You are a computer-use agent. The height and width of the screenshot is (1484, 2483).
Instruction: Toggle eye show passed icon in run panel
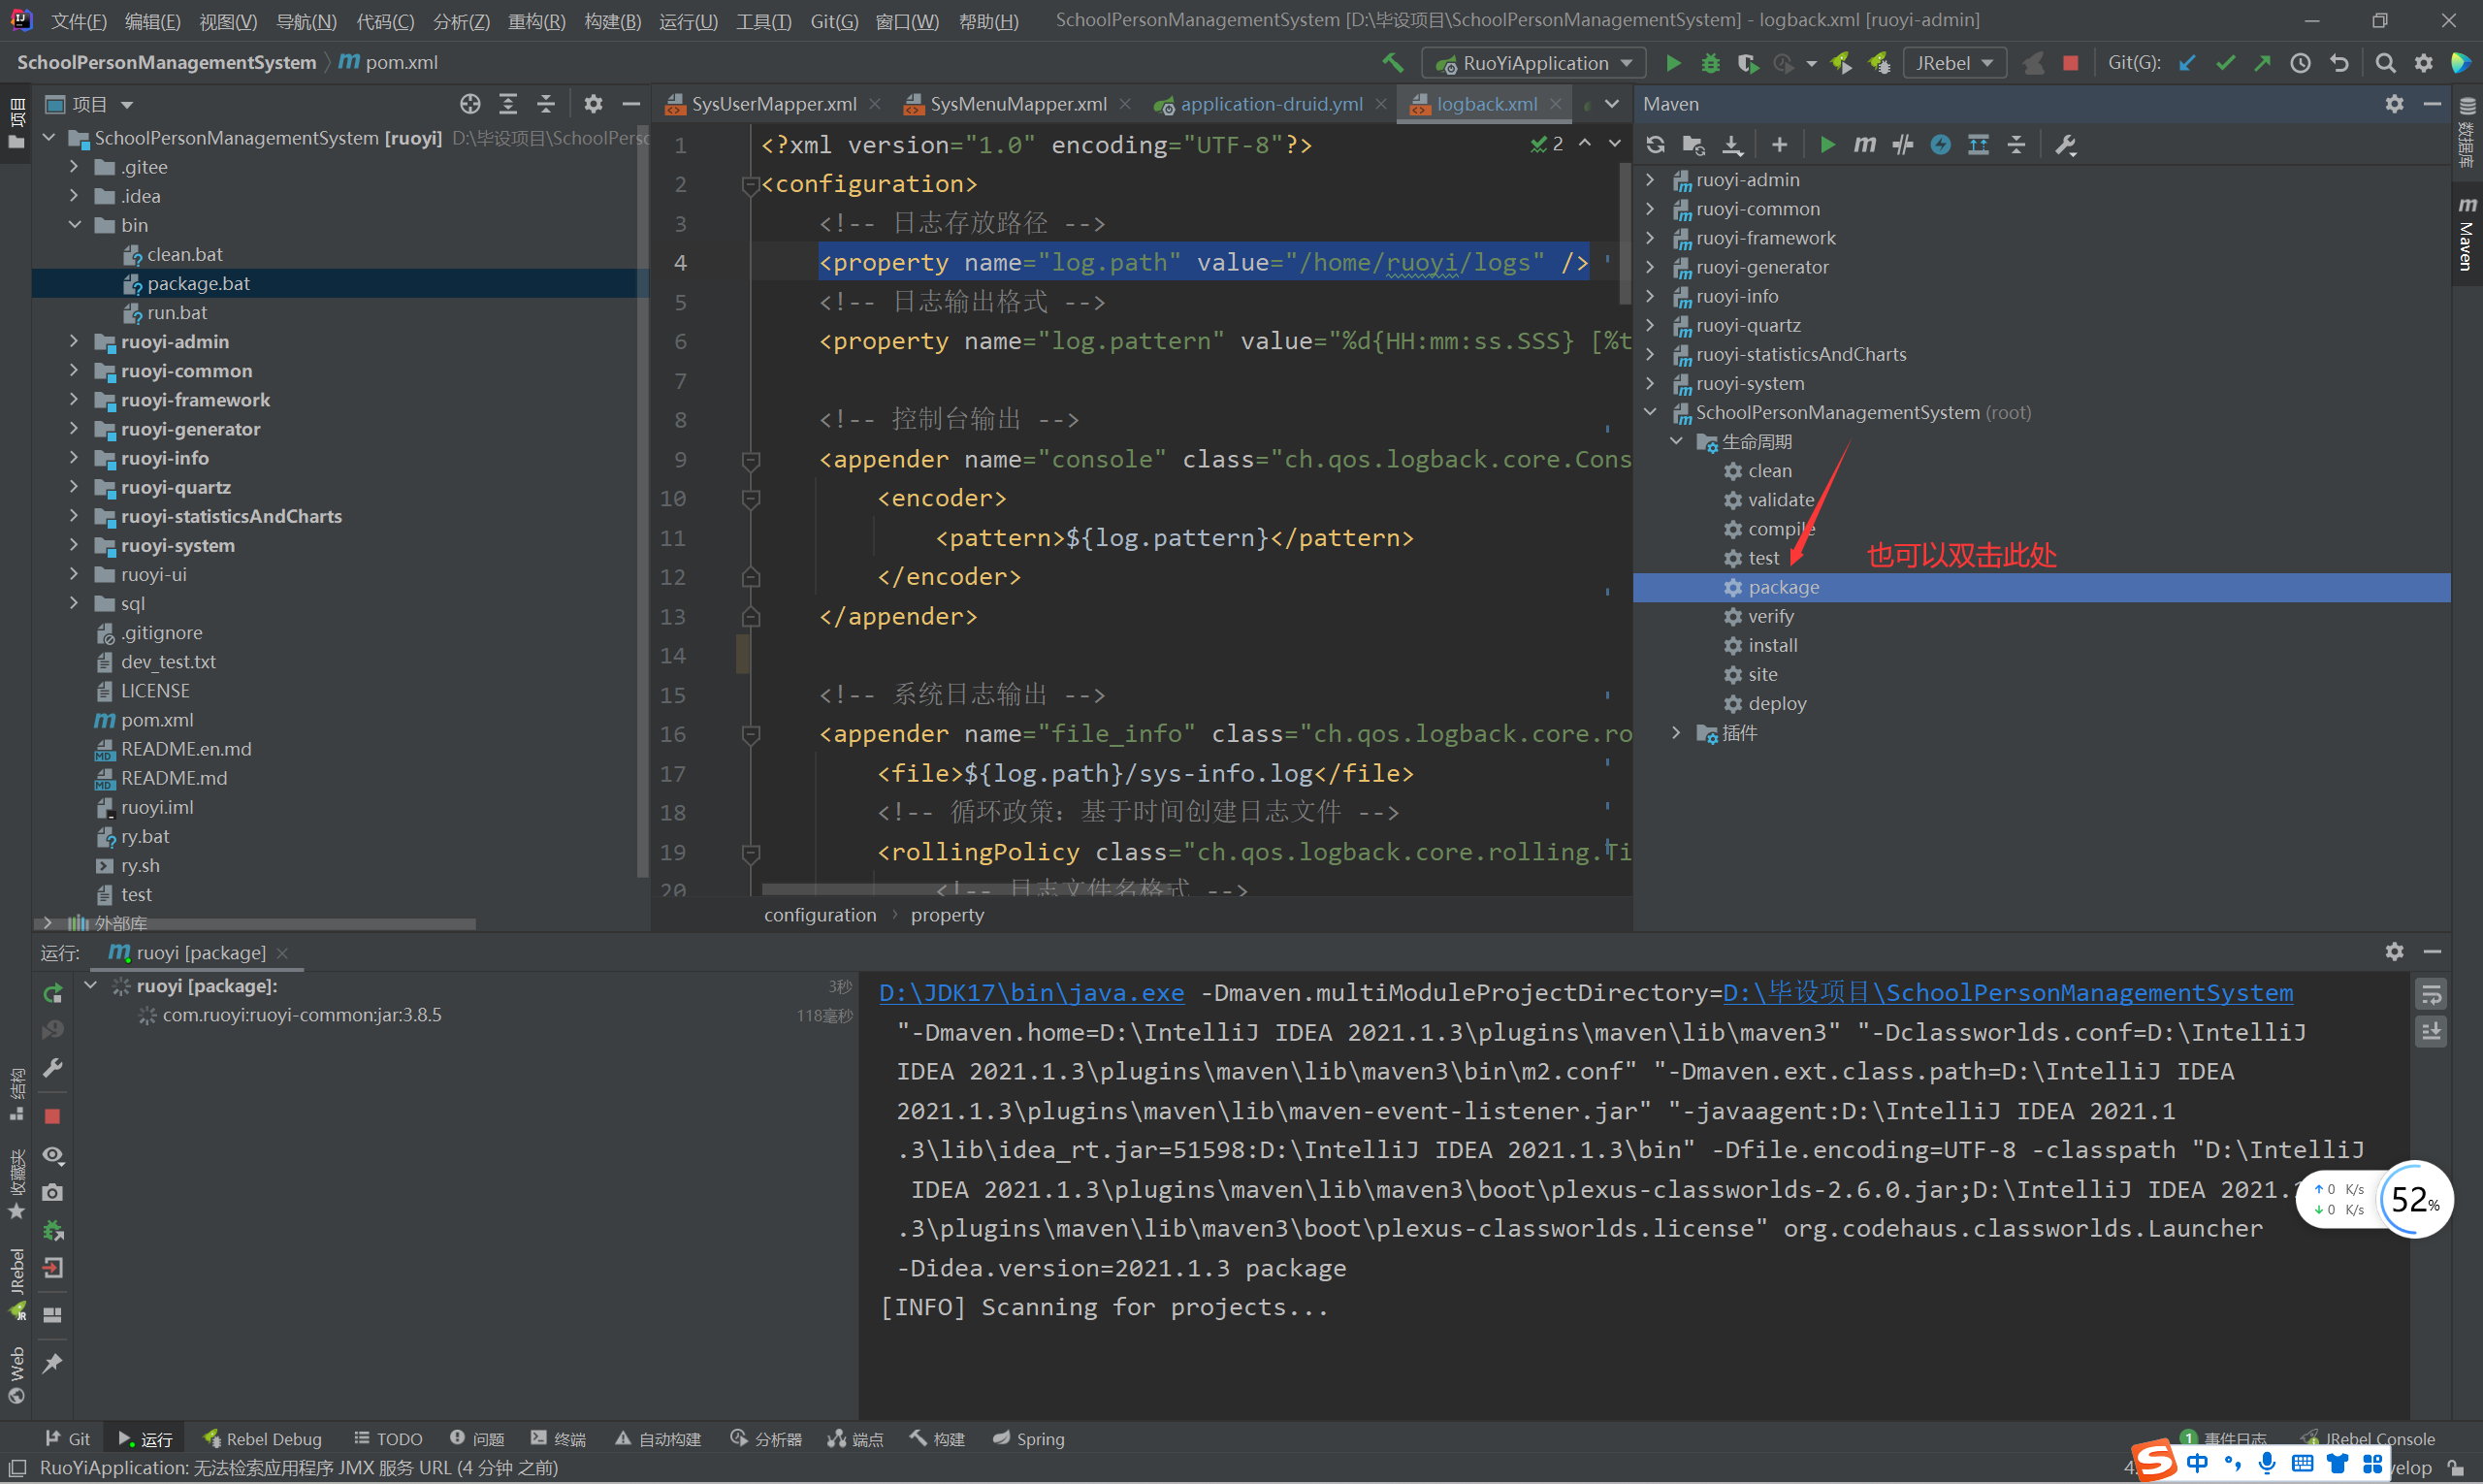(x=53, y=1155)
